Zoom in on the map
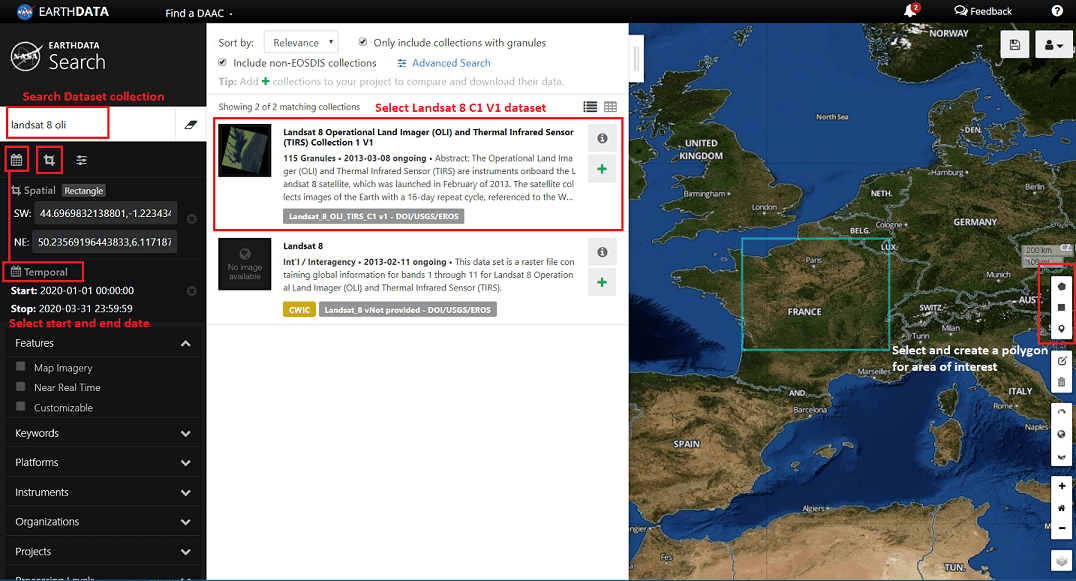Screen dimensions: 1076x581 [1062, 486]
